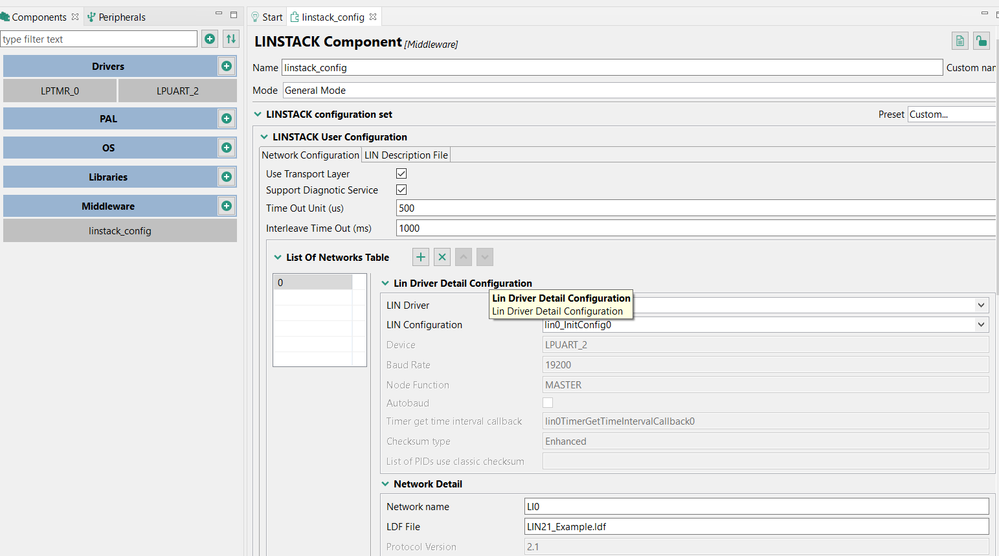Maximize the Components panel
The height and width of the screenshot is (556, 999).
[x=233, y=14]
